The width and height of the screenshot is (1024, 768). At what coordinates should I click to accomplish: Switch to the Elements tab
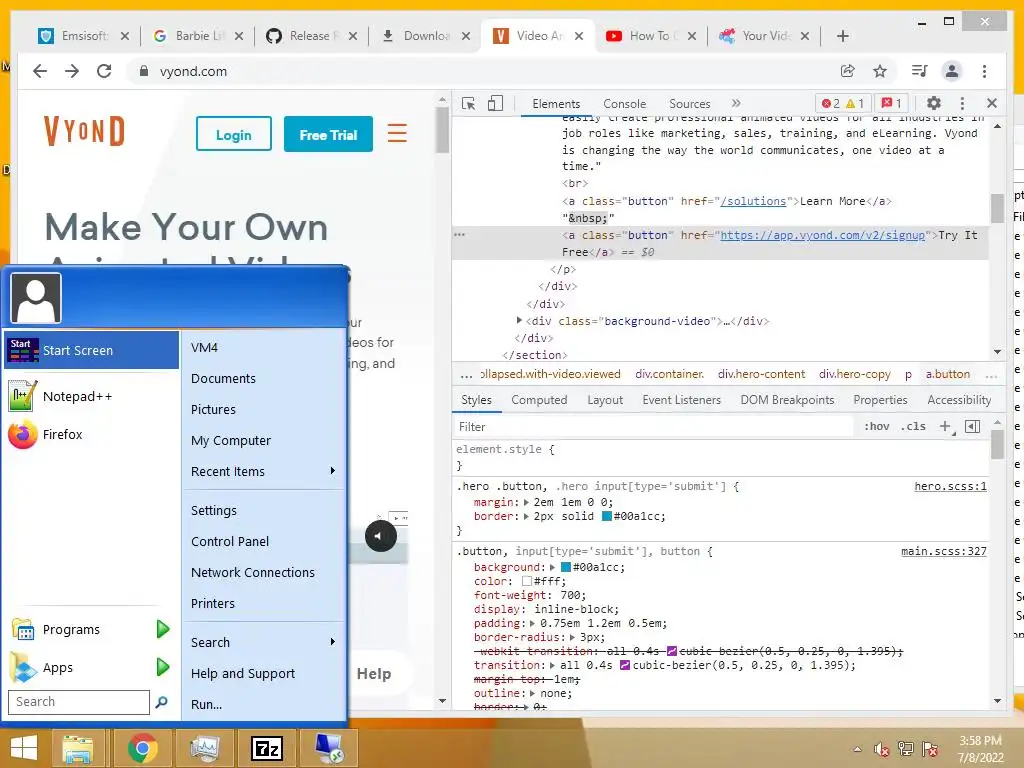(x=556, y=104)
